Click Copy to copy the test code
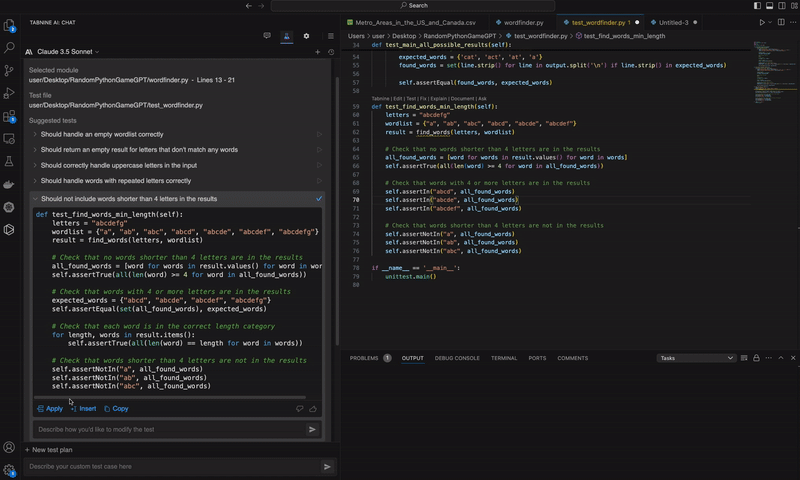Image resolution: width=800 pixels, height=480 pixels. point(115,408)
